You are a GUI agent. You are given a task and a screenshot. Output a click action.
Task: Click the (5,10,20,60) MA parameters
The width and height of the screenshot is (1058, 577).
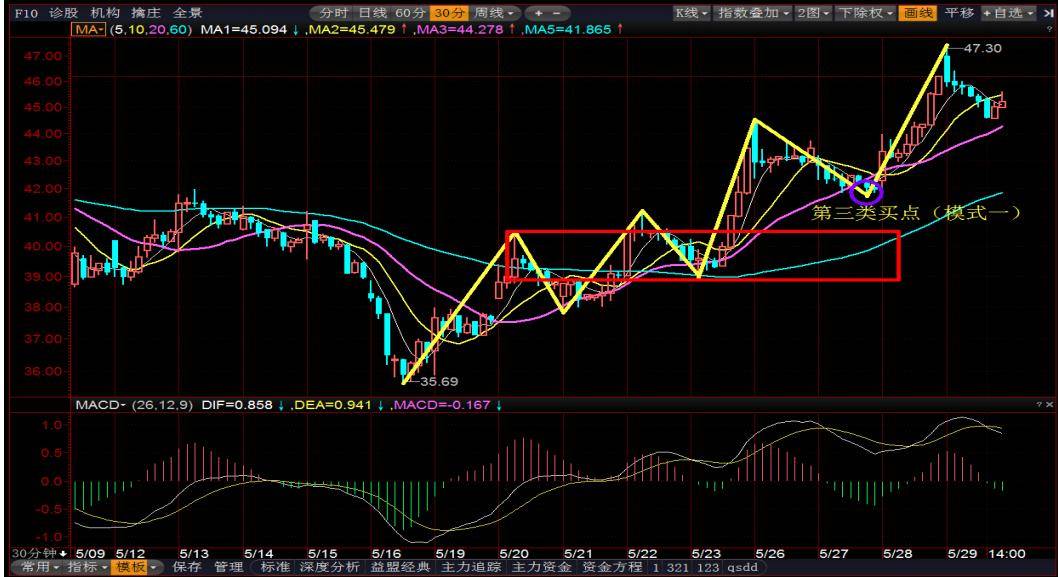[150, 30]
